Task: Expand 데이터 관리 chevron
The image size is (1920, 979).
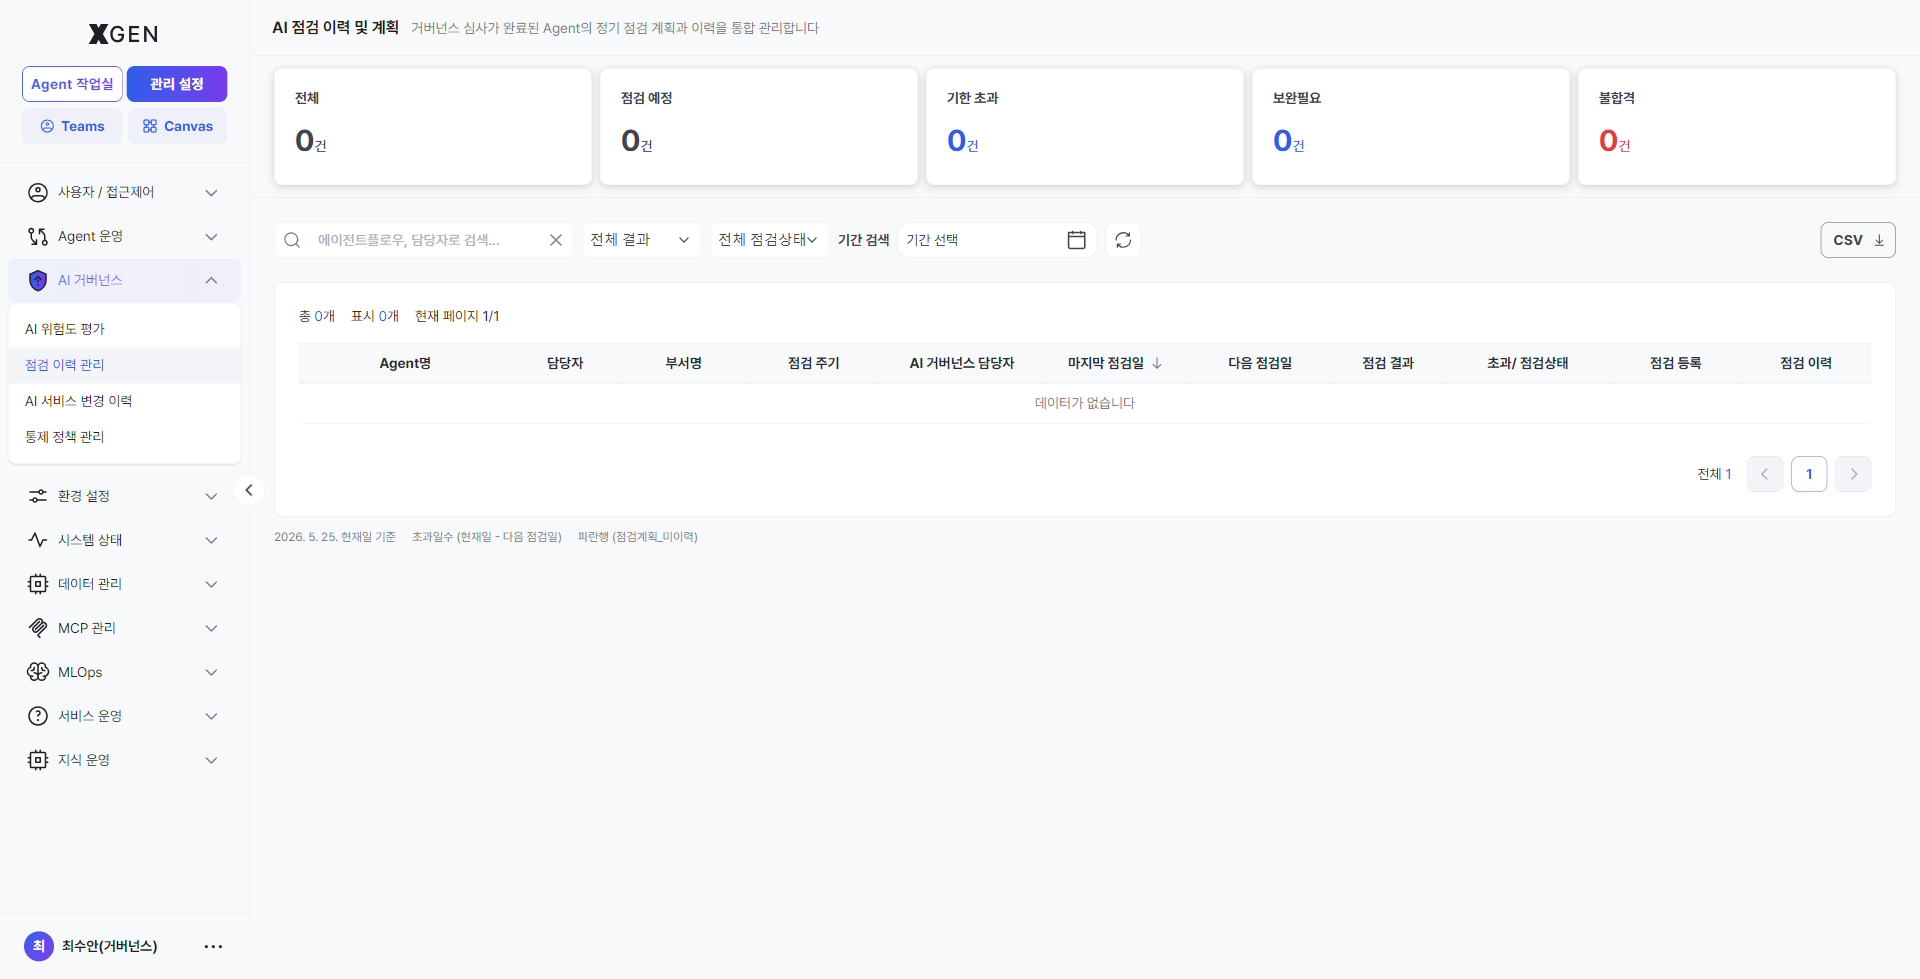Action: click(211, 584)
